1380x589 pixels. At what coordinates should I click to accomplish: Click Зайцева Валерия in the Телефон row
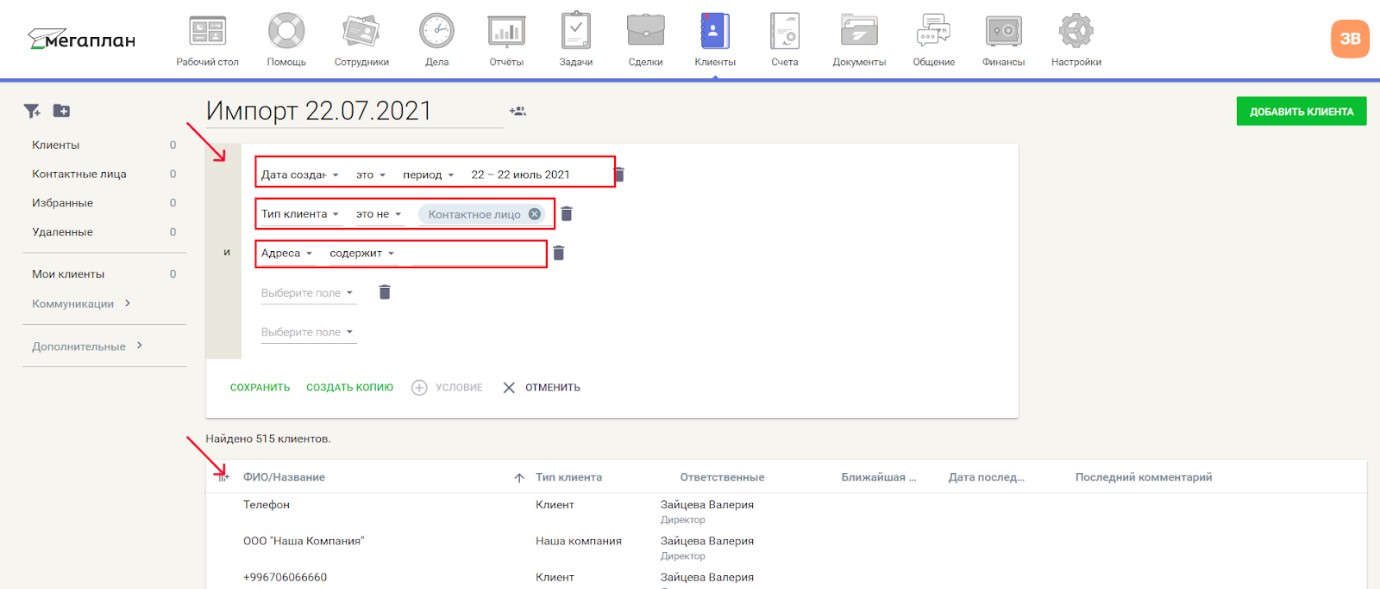point(707,505)
